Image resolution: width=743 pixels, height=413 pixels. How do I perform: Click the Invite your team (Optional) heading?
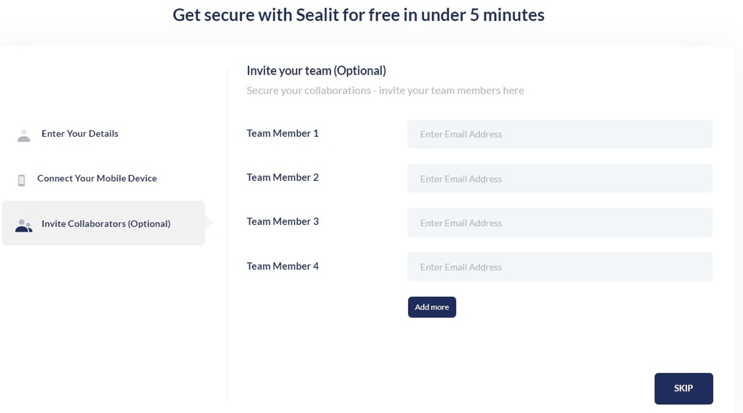(316, 71)
